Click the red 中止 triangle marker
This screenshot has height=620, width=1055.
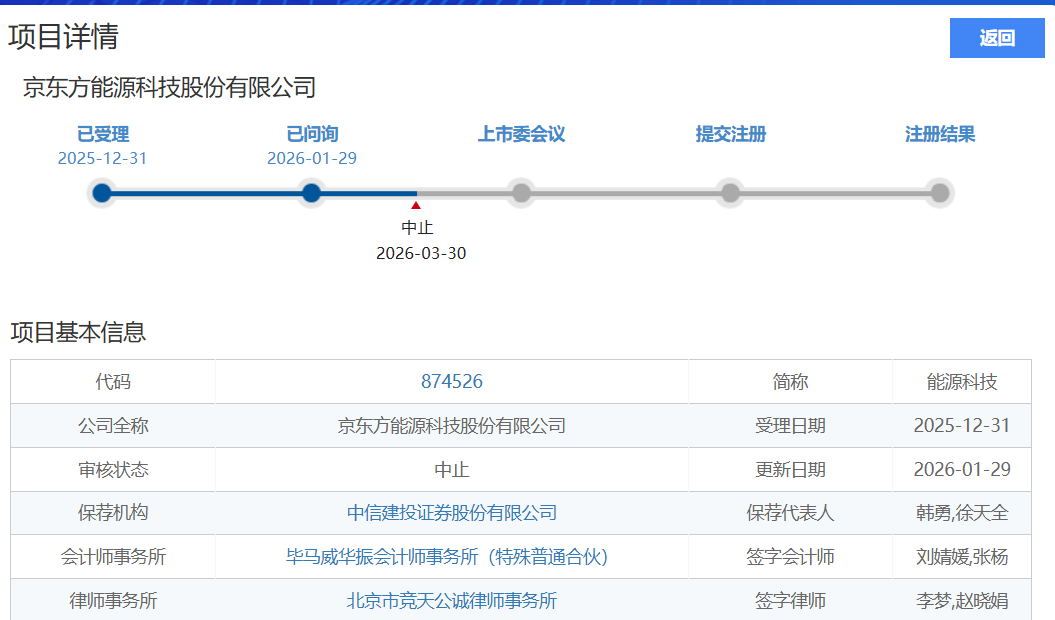tap(416, 205)
